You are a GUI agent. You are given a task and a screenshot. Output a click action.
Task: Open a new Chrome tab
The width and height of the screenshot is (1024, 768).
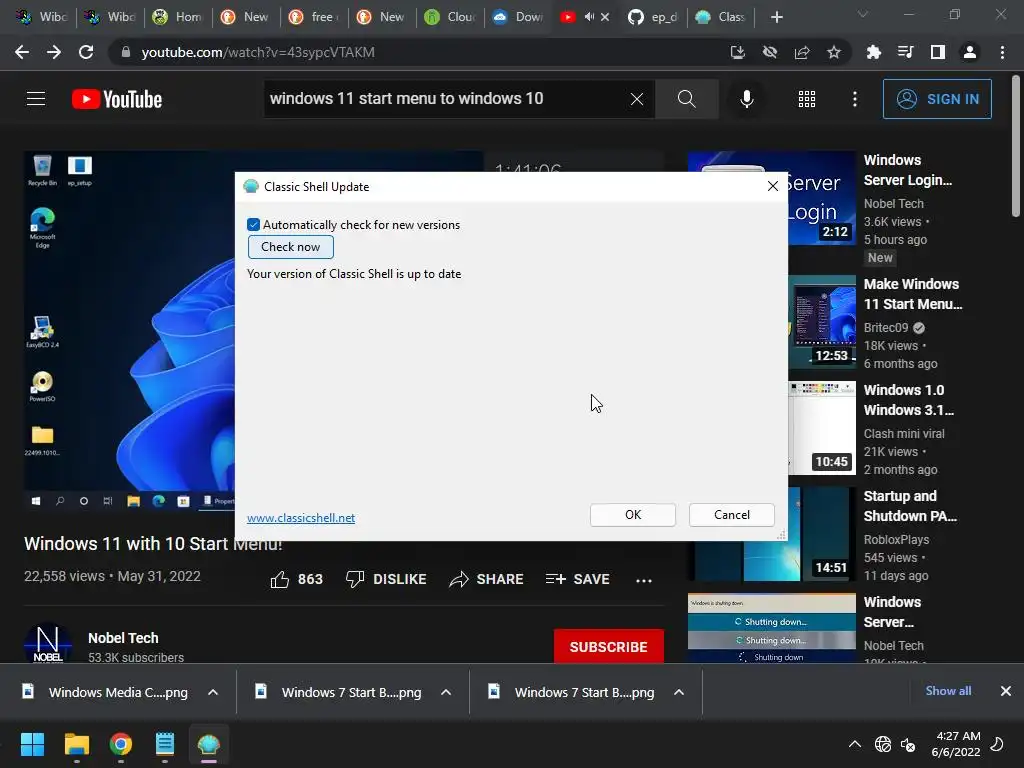(776, 17)
